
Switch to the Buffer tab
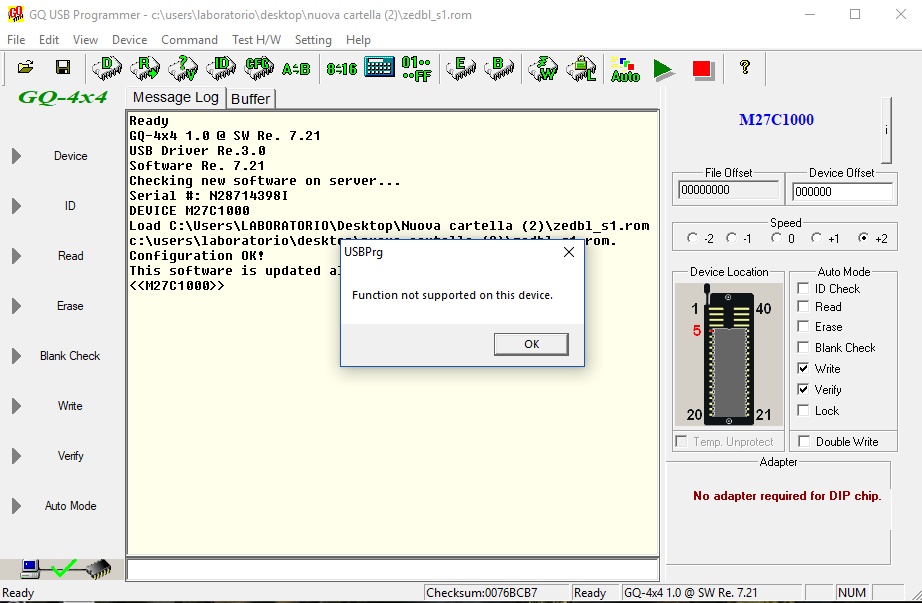250,98
